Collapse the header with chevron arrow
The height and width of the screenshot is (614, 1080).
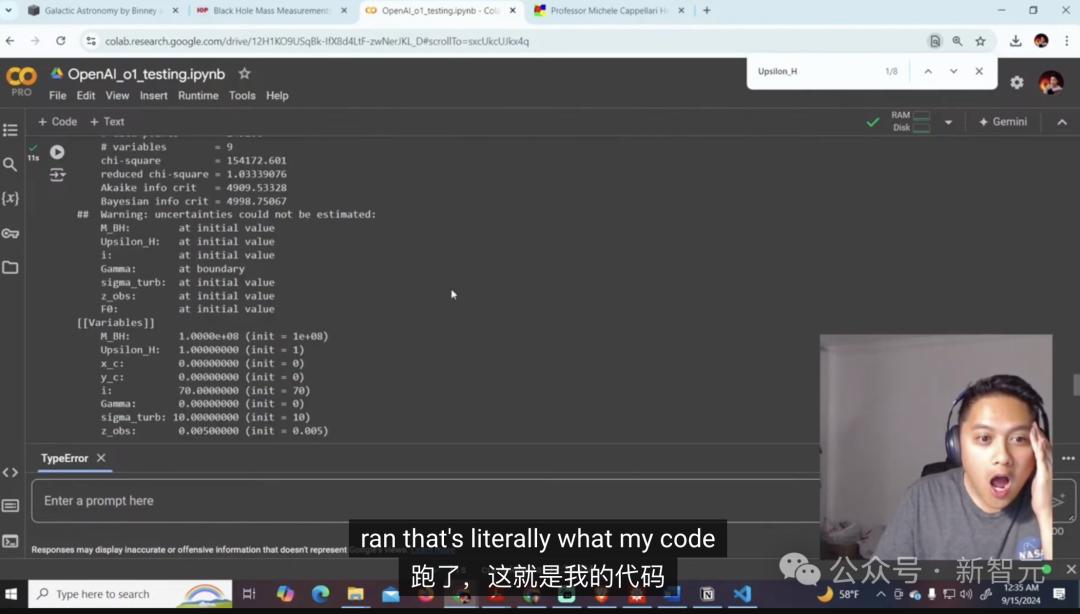pos(1061,122)
